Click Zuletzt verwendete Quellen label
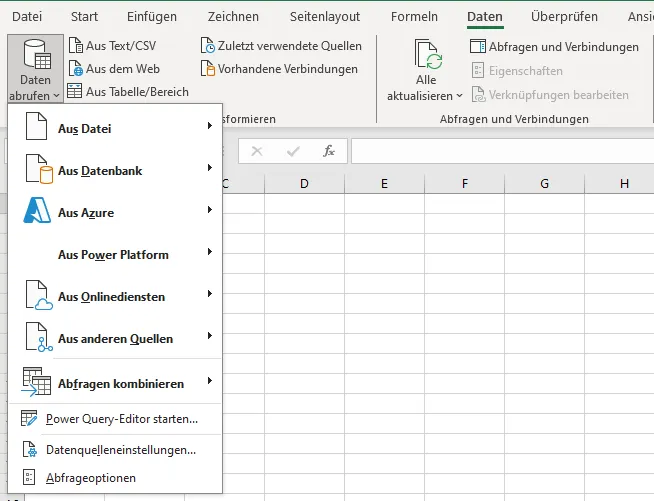 (289, 46)
